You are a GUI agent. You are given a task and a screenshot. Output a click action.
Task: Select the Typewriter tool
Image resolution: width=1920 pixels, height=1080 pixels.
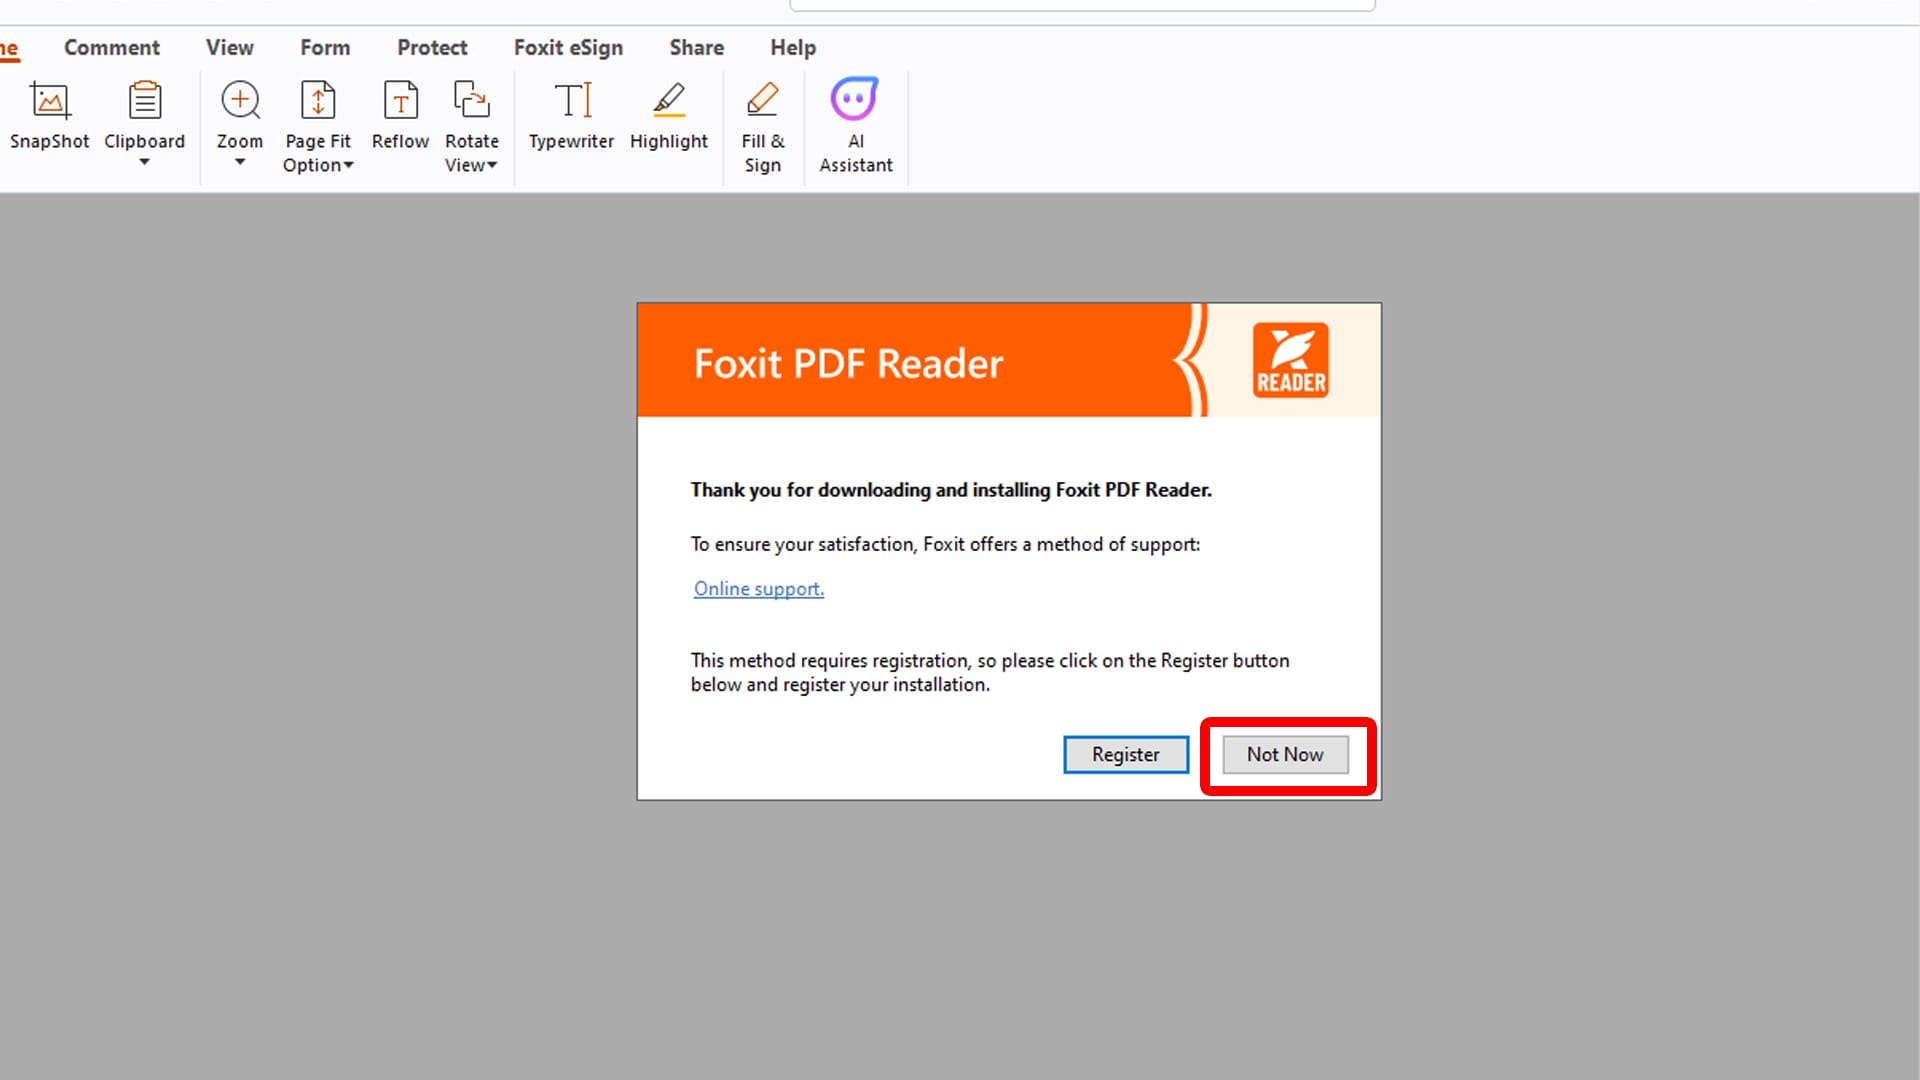(571, 116)
